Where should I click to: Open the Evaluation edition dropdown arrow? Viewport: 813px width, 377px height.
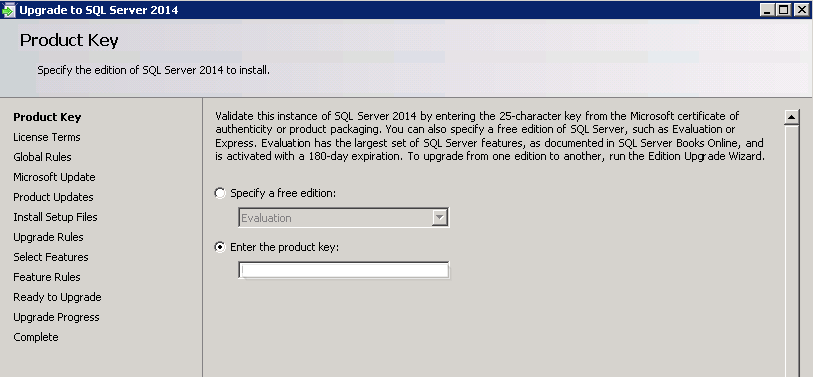[440, 218]
